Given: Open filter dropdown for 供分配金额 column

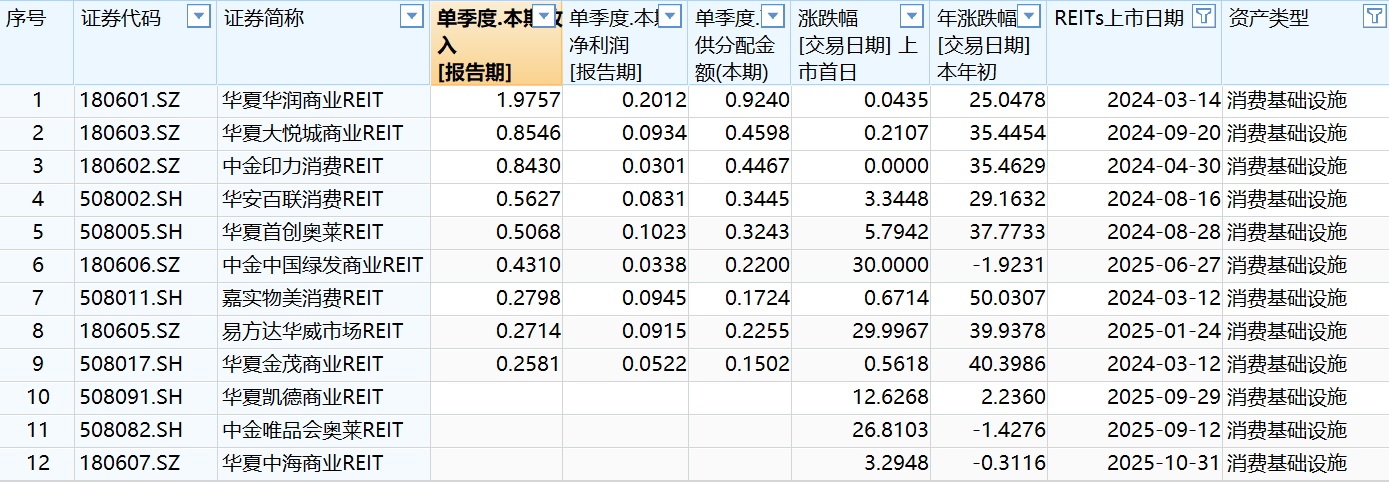Looking at the screenshot, I should (x=773, y=17).
